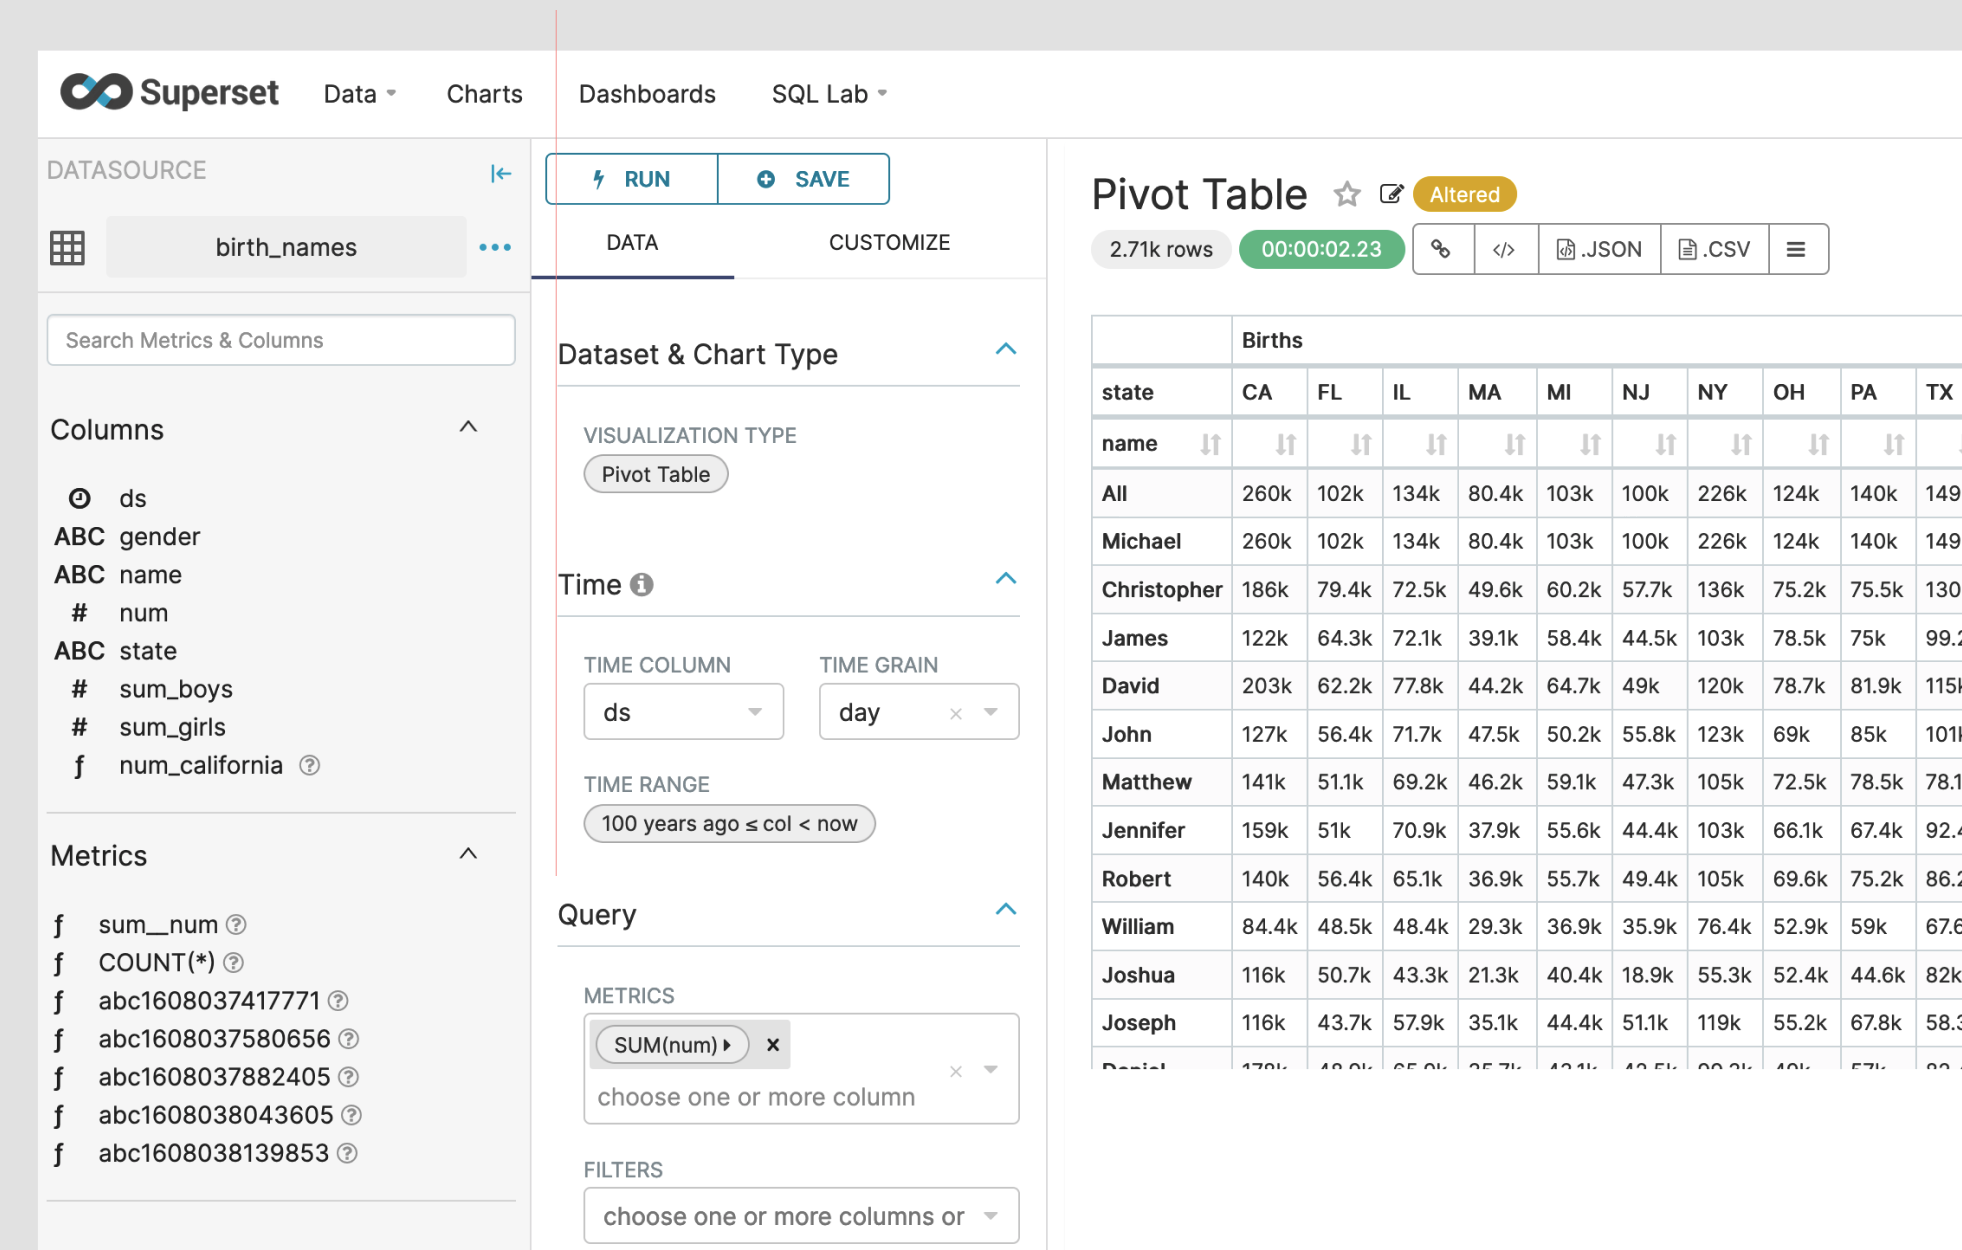1962x1250 pixels.
Task: Open the Time Column ds dropdown
Action: 683,712
